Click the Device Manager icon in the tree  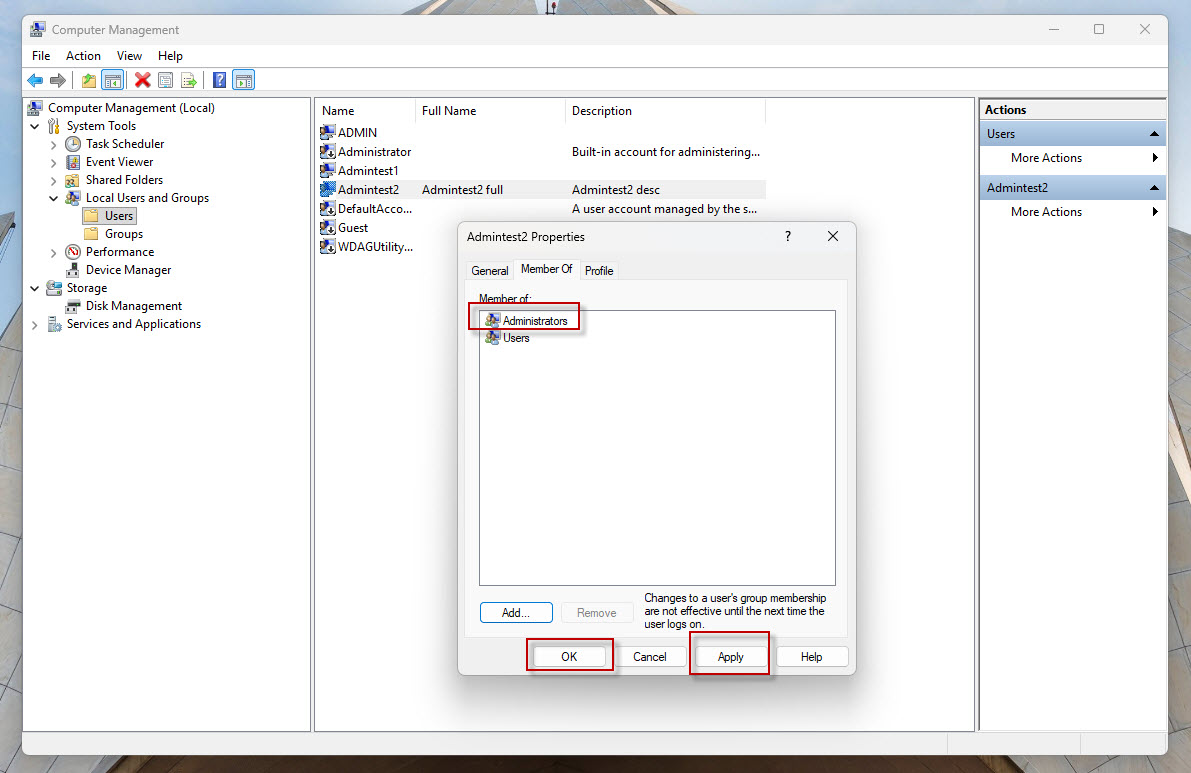point(73,270)
